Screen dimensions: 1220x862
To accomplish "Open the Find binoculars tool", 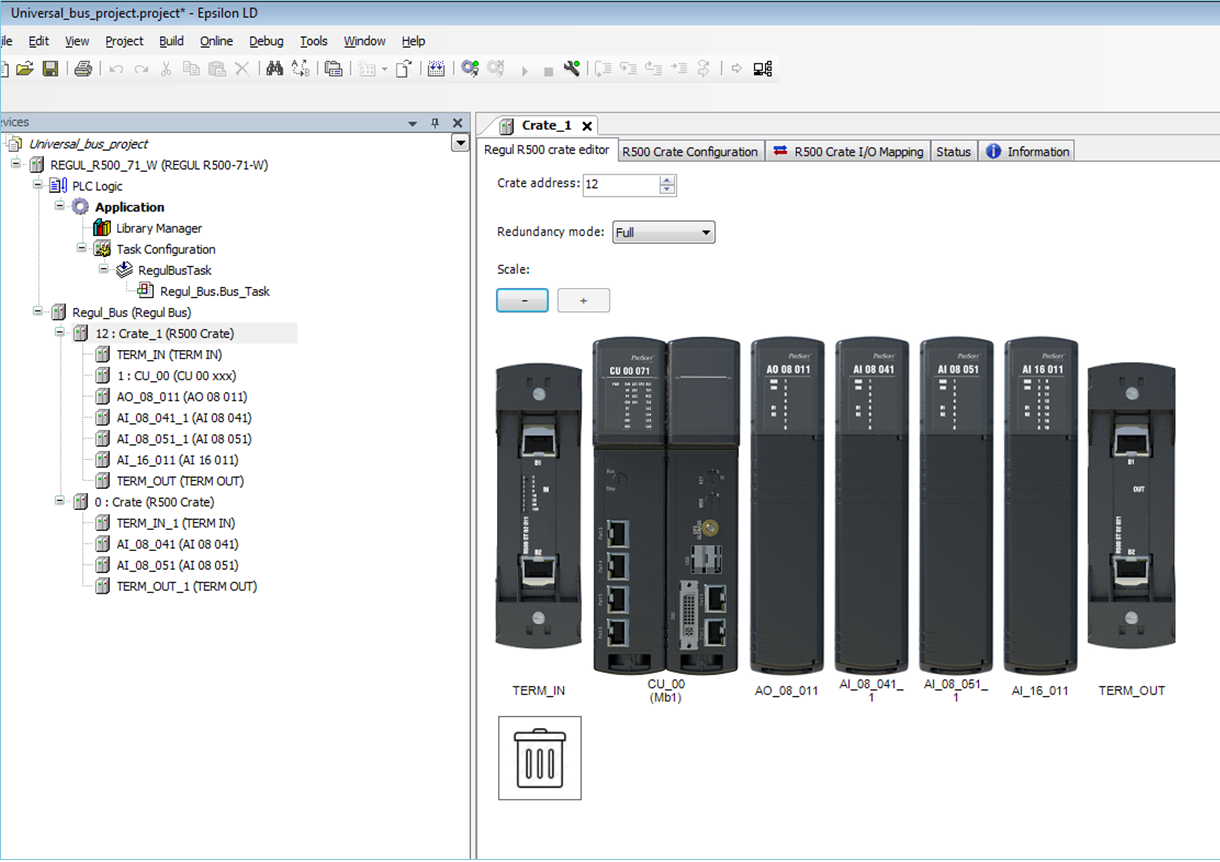I will click(274, 69).
